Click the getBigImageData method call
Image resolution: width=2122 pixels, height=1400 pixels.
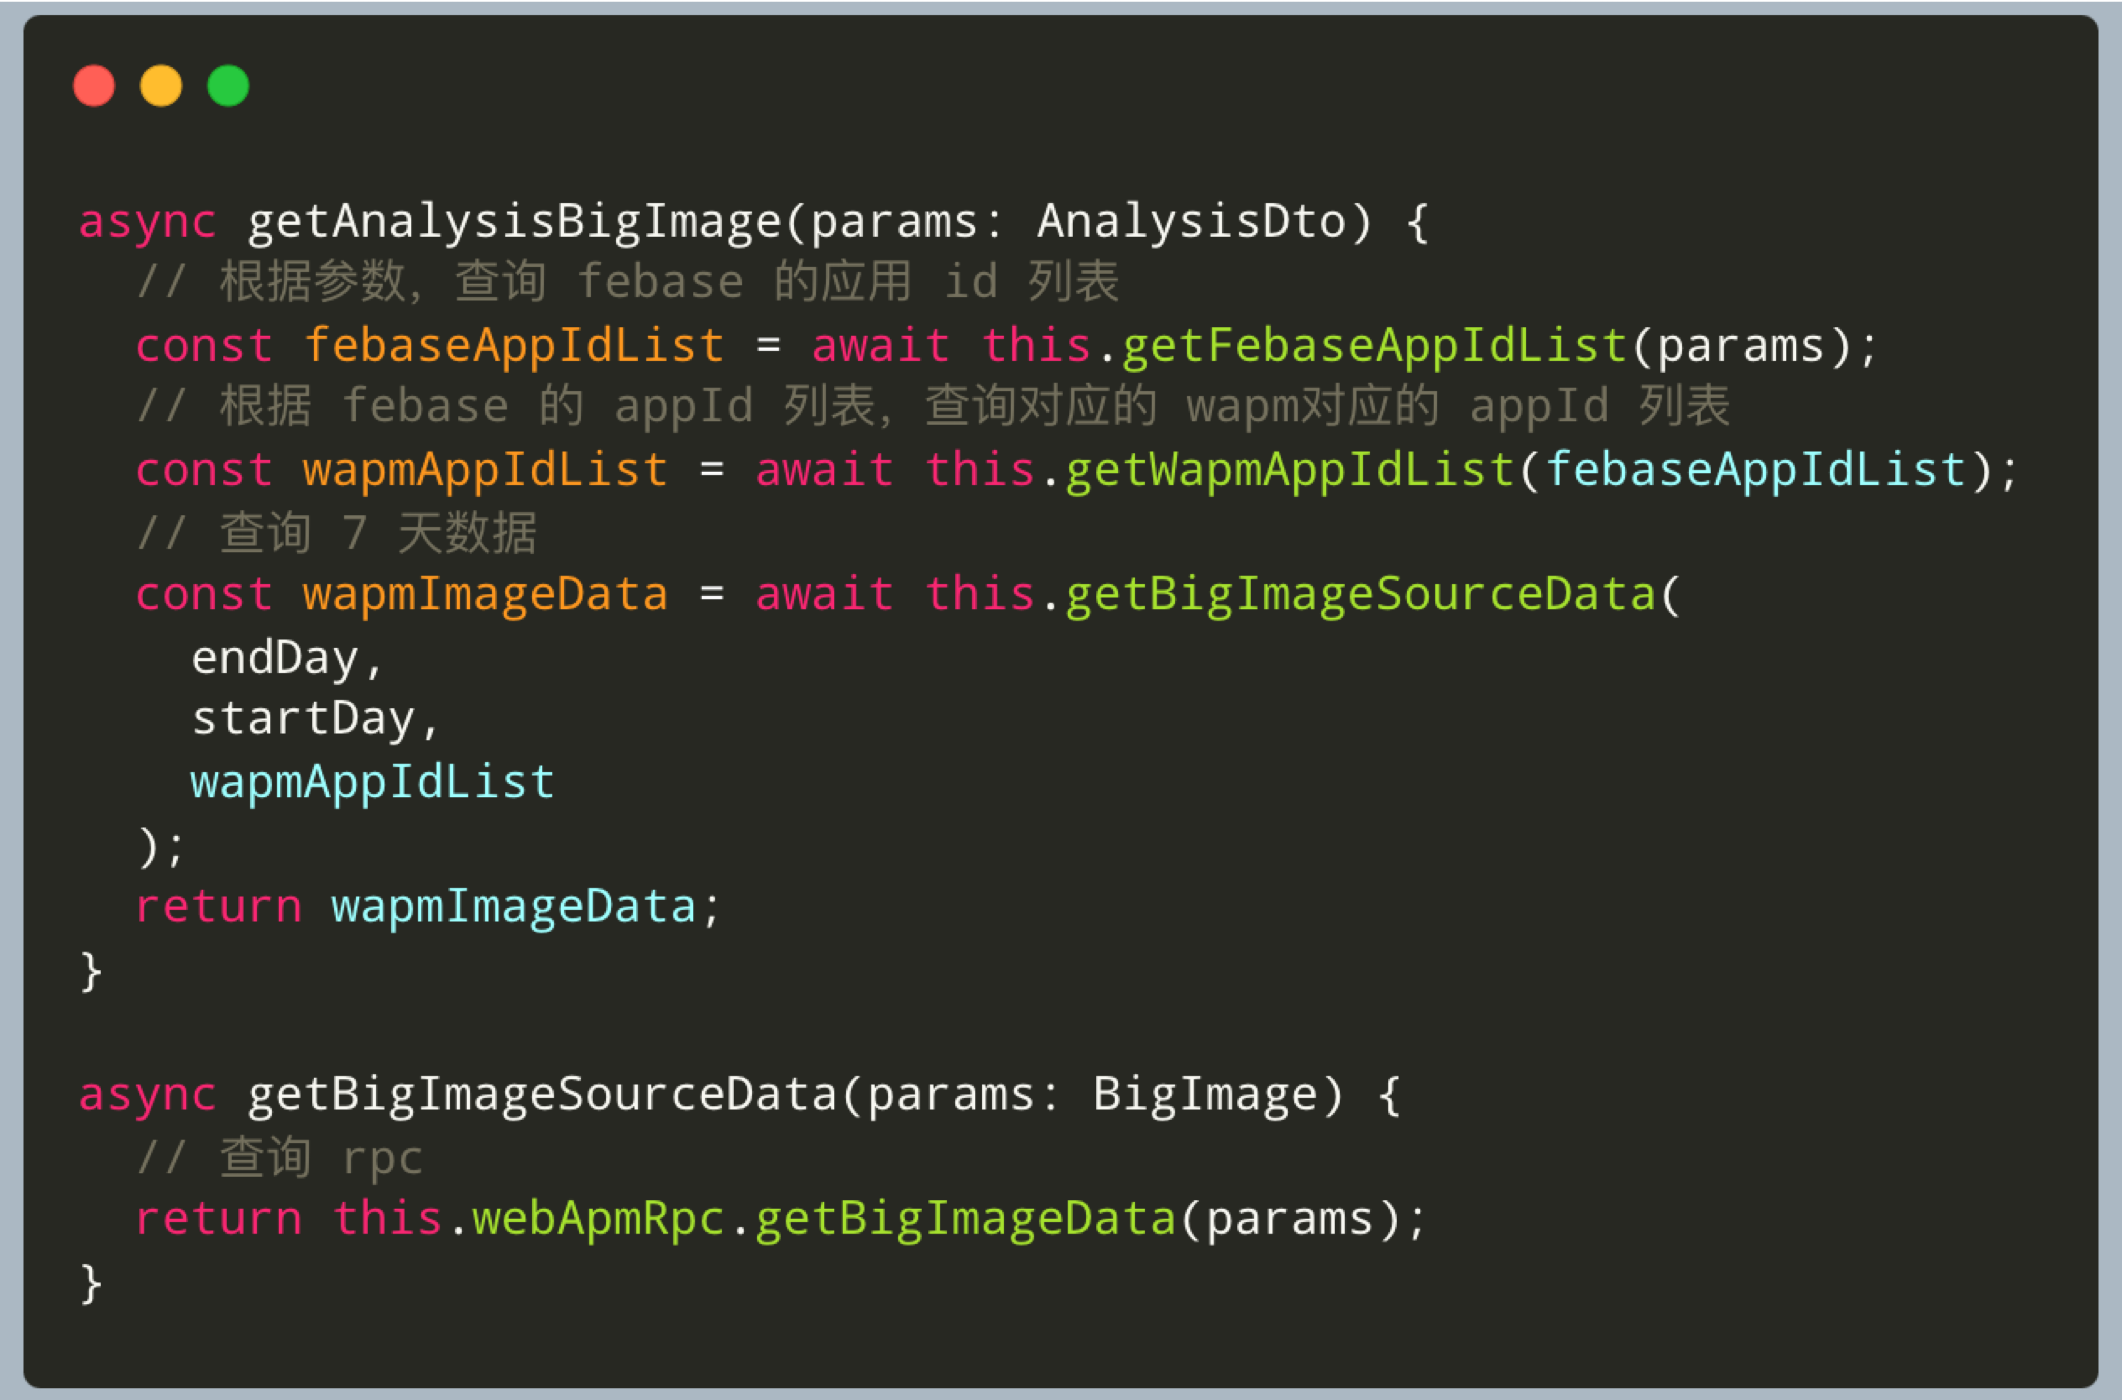coord(965,1219)
